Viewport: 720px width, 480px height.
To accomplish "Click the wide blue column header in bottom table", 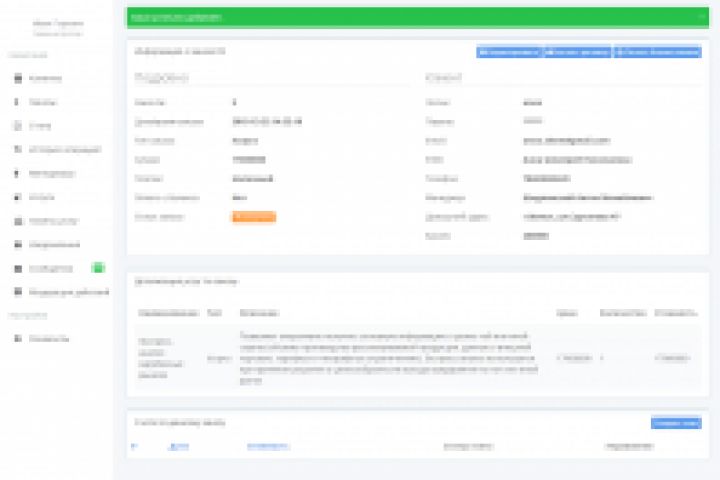I will (x=268, y=446).
